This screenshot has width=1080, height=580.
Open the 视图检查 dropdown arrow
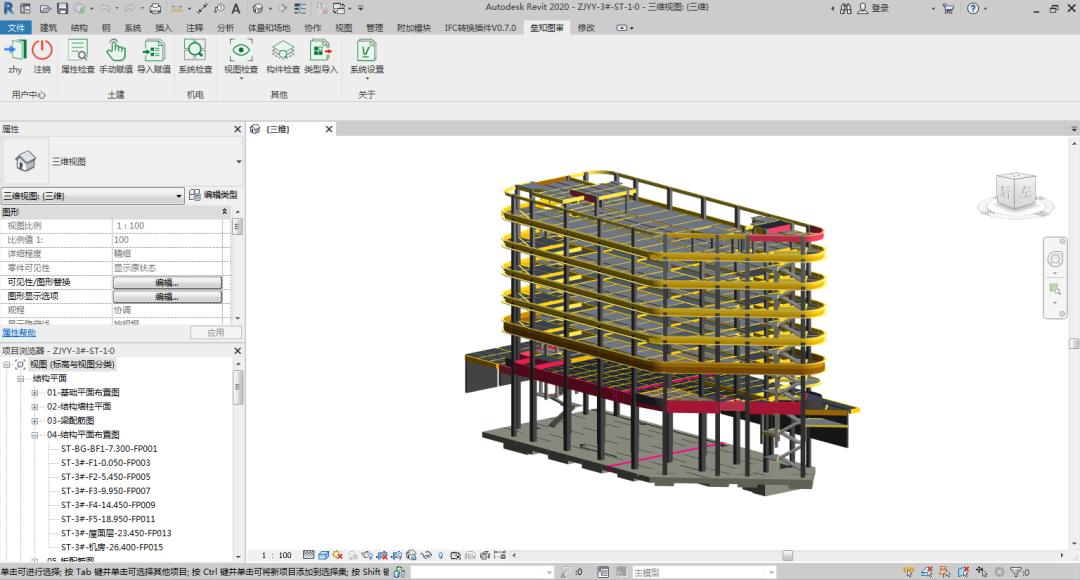[x=240, y=79]
